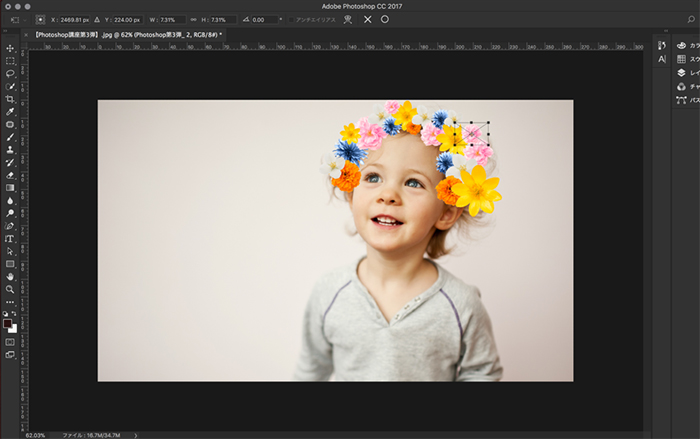Toggle relative positioning triangle icon

(x=97, y=20)
